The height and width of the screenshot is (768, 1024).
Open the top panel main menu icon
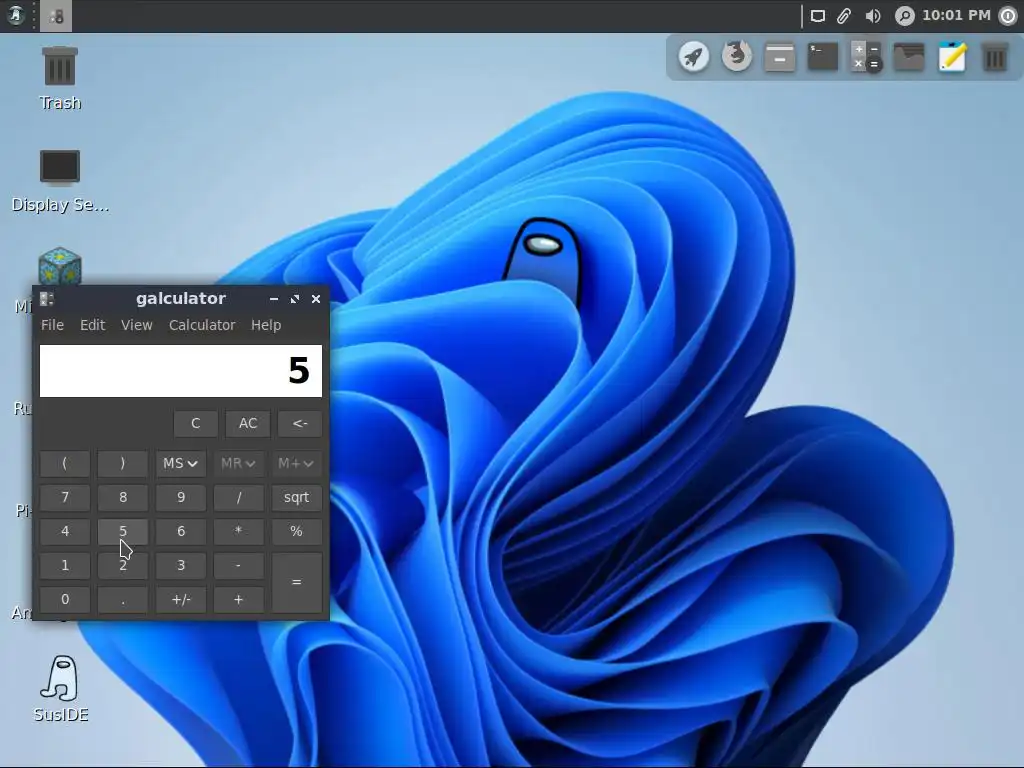pos(16,16)
